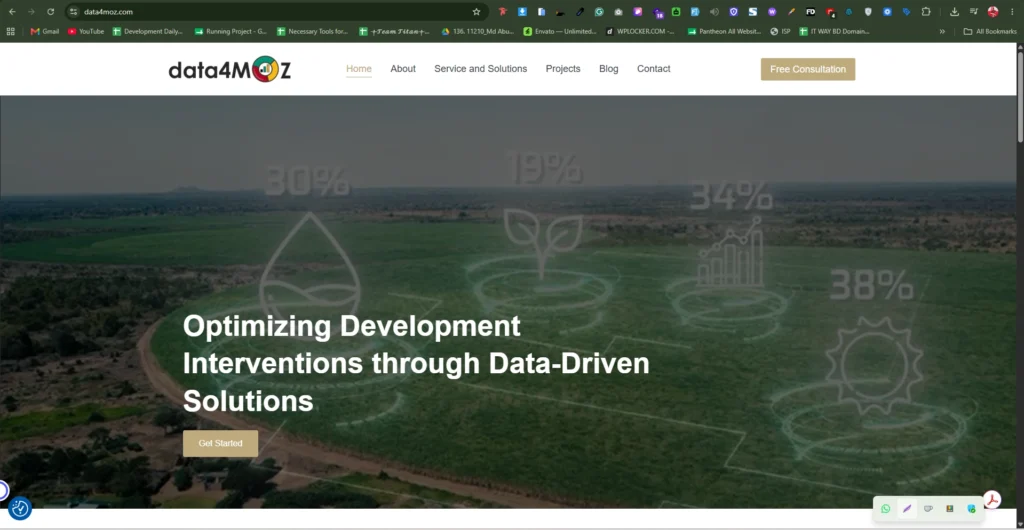Screen dimensions: 1024x530
Task: Click the blue gear extension icon
Action: [887, 12]
